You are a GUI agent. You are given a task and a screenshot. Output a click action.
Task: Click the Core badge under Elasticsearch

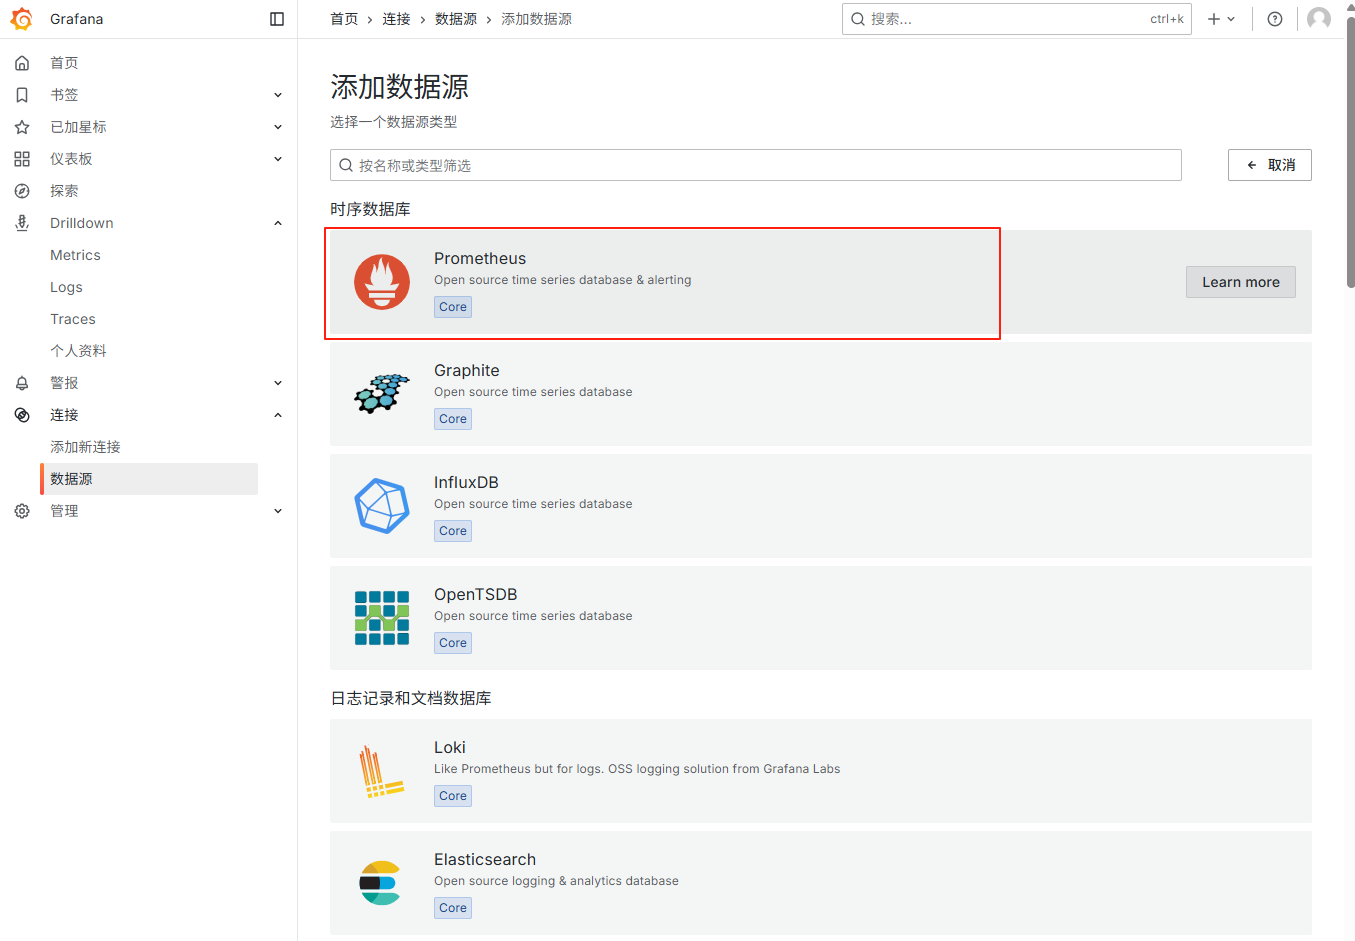click(453, 908)
